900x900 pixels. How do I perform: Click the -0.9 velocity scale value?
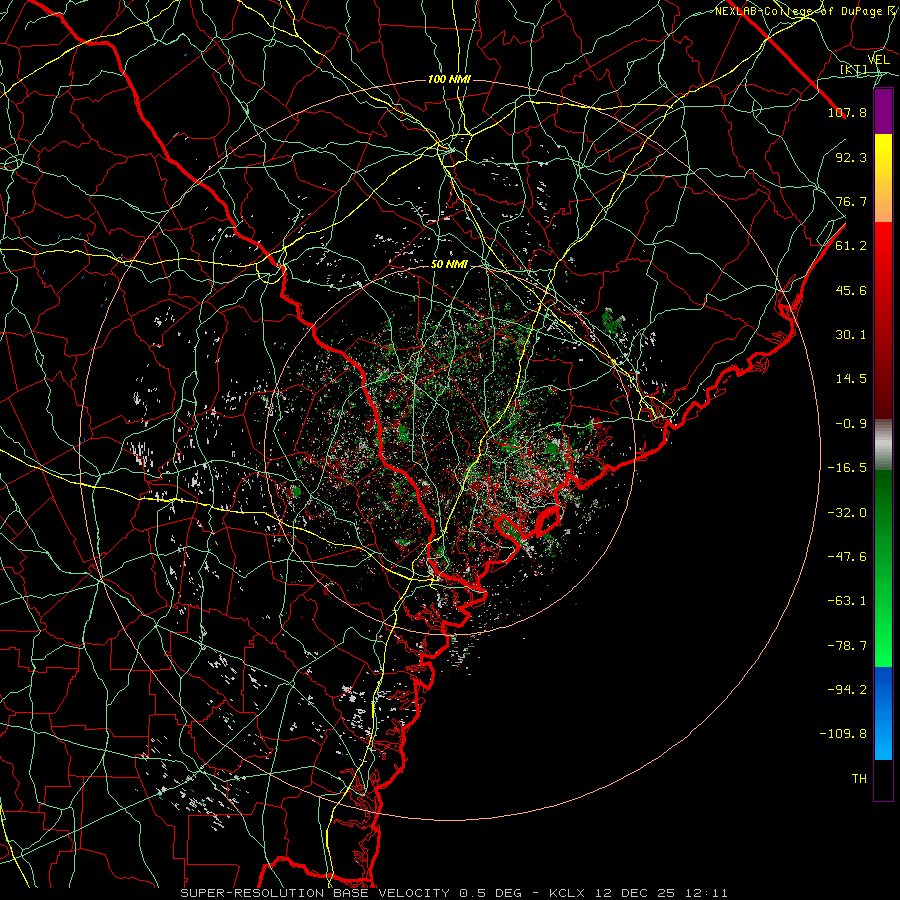(851, 424)
